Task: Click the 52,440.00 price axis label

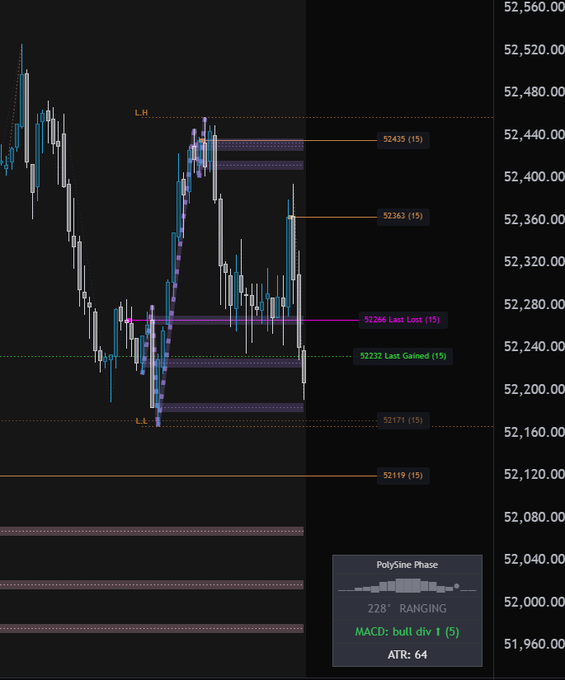Action: (534, 134)
